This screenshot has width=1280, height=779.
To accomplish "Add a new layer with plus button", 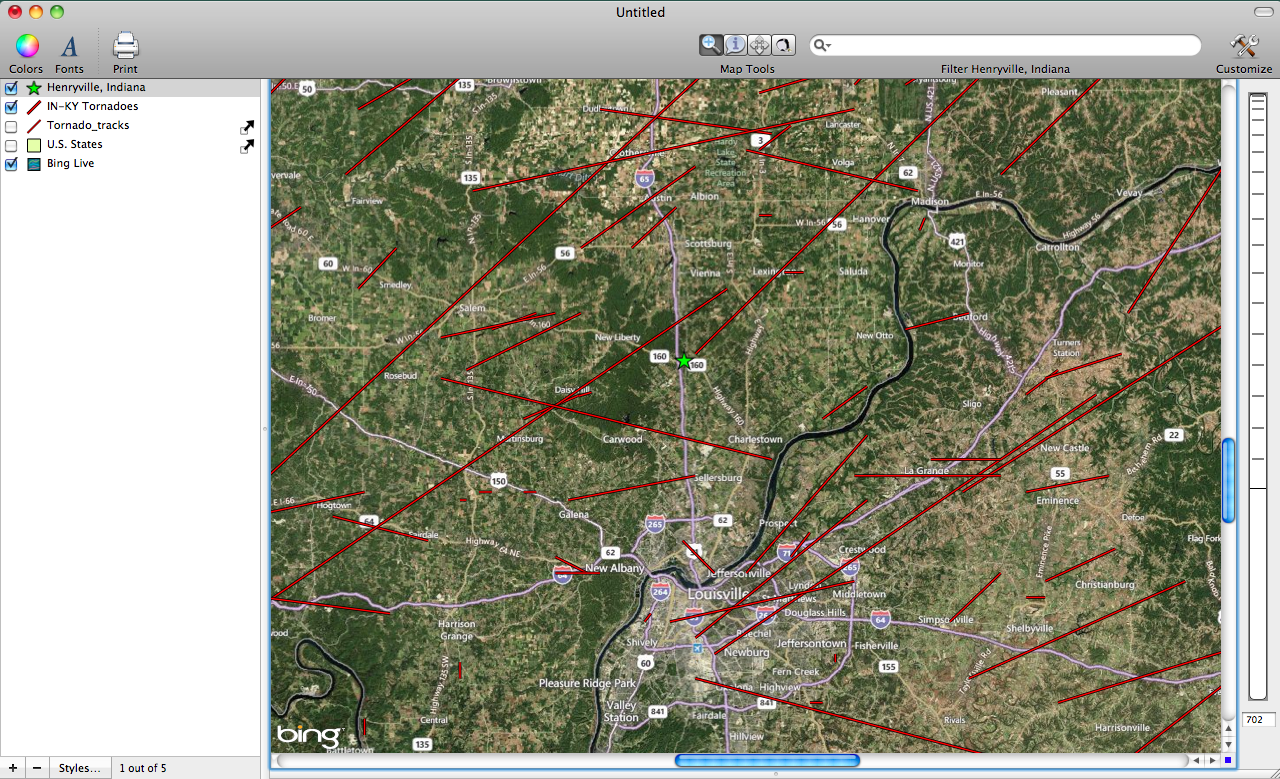I will pos(12,768).
